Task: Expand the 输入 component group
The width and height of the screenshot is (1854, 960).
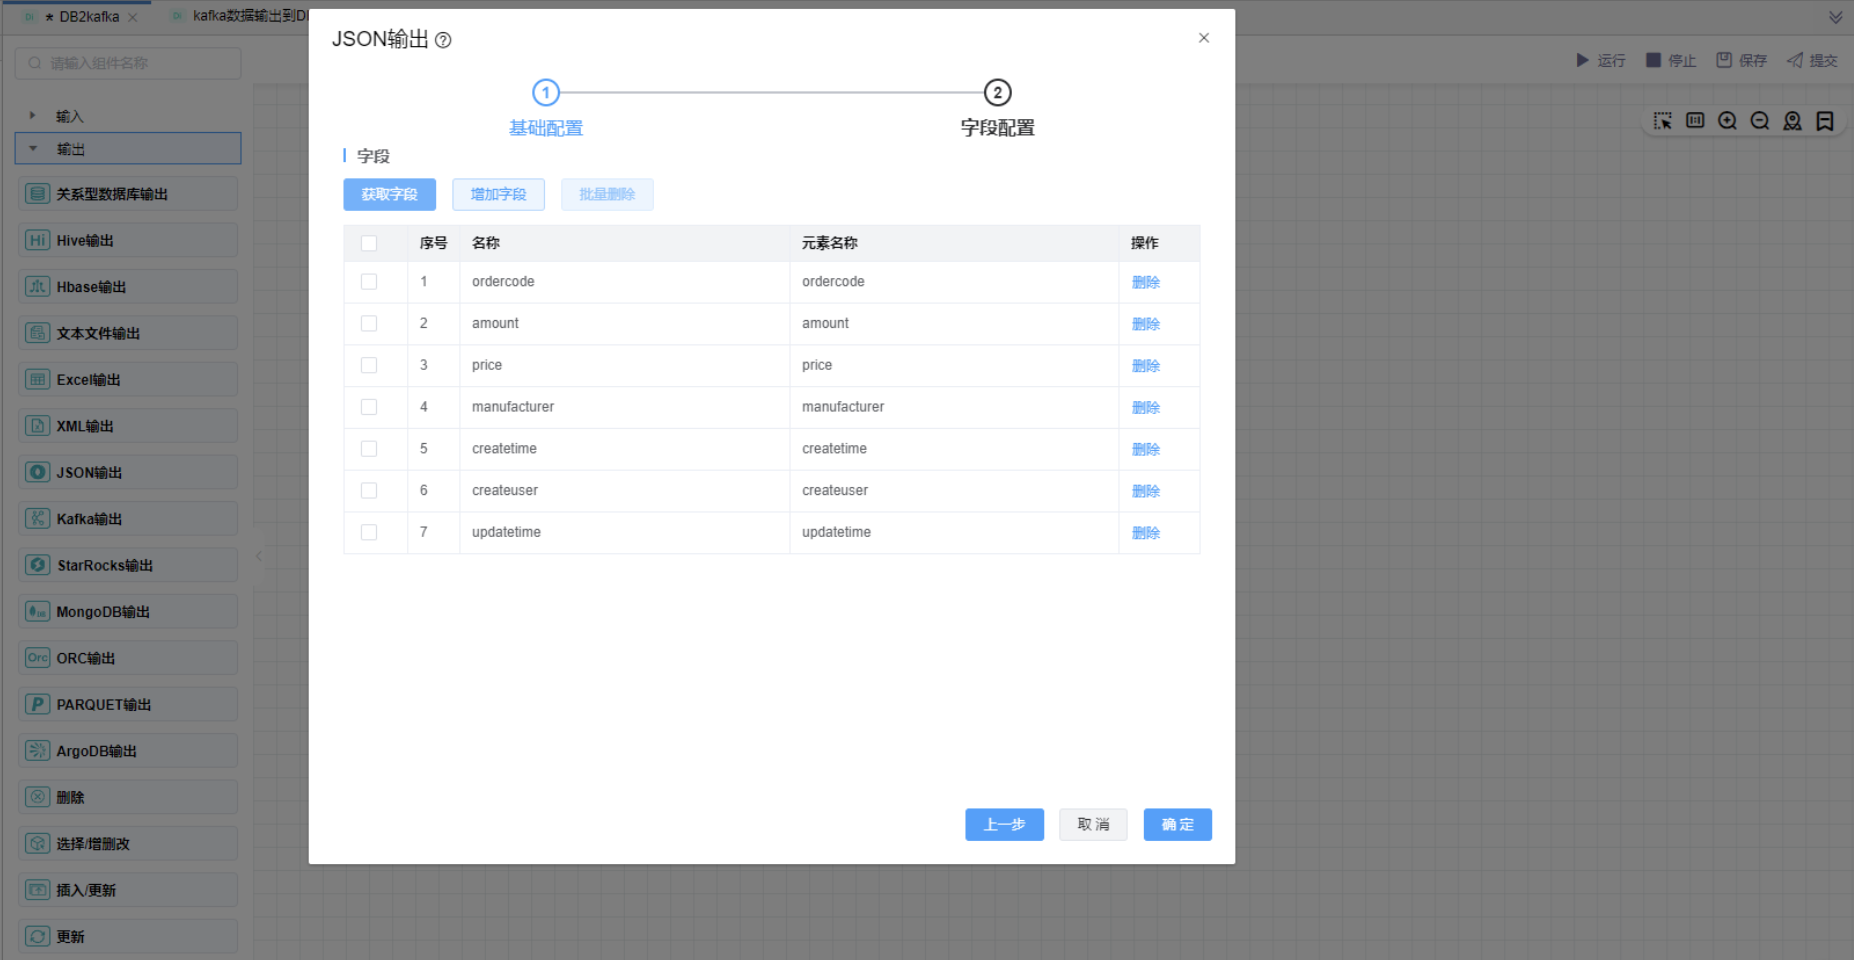Action: coord(33,116)
